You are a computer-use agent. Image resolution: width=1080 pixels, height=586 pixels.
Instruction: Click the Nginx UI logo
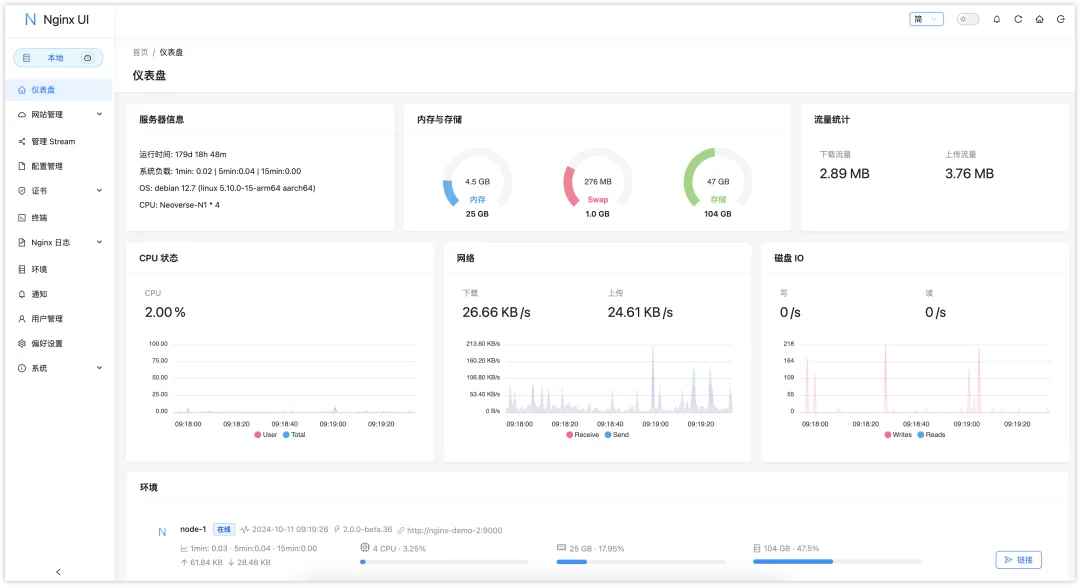tap(56, 19)
